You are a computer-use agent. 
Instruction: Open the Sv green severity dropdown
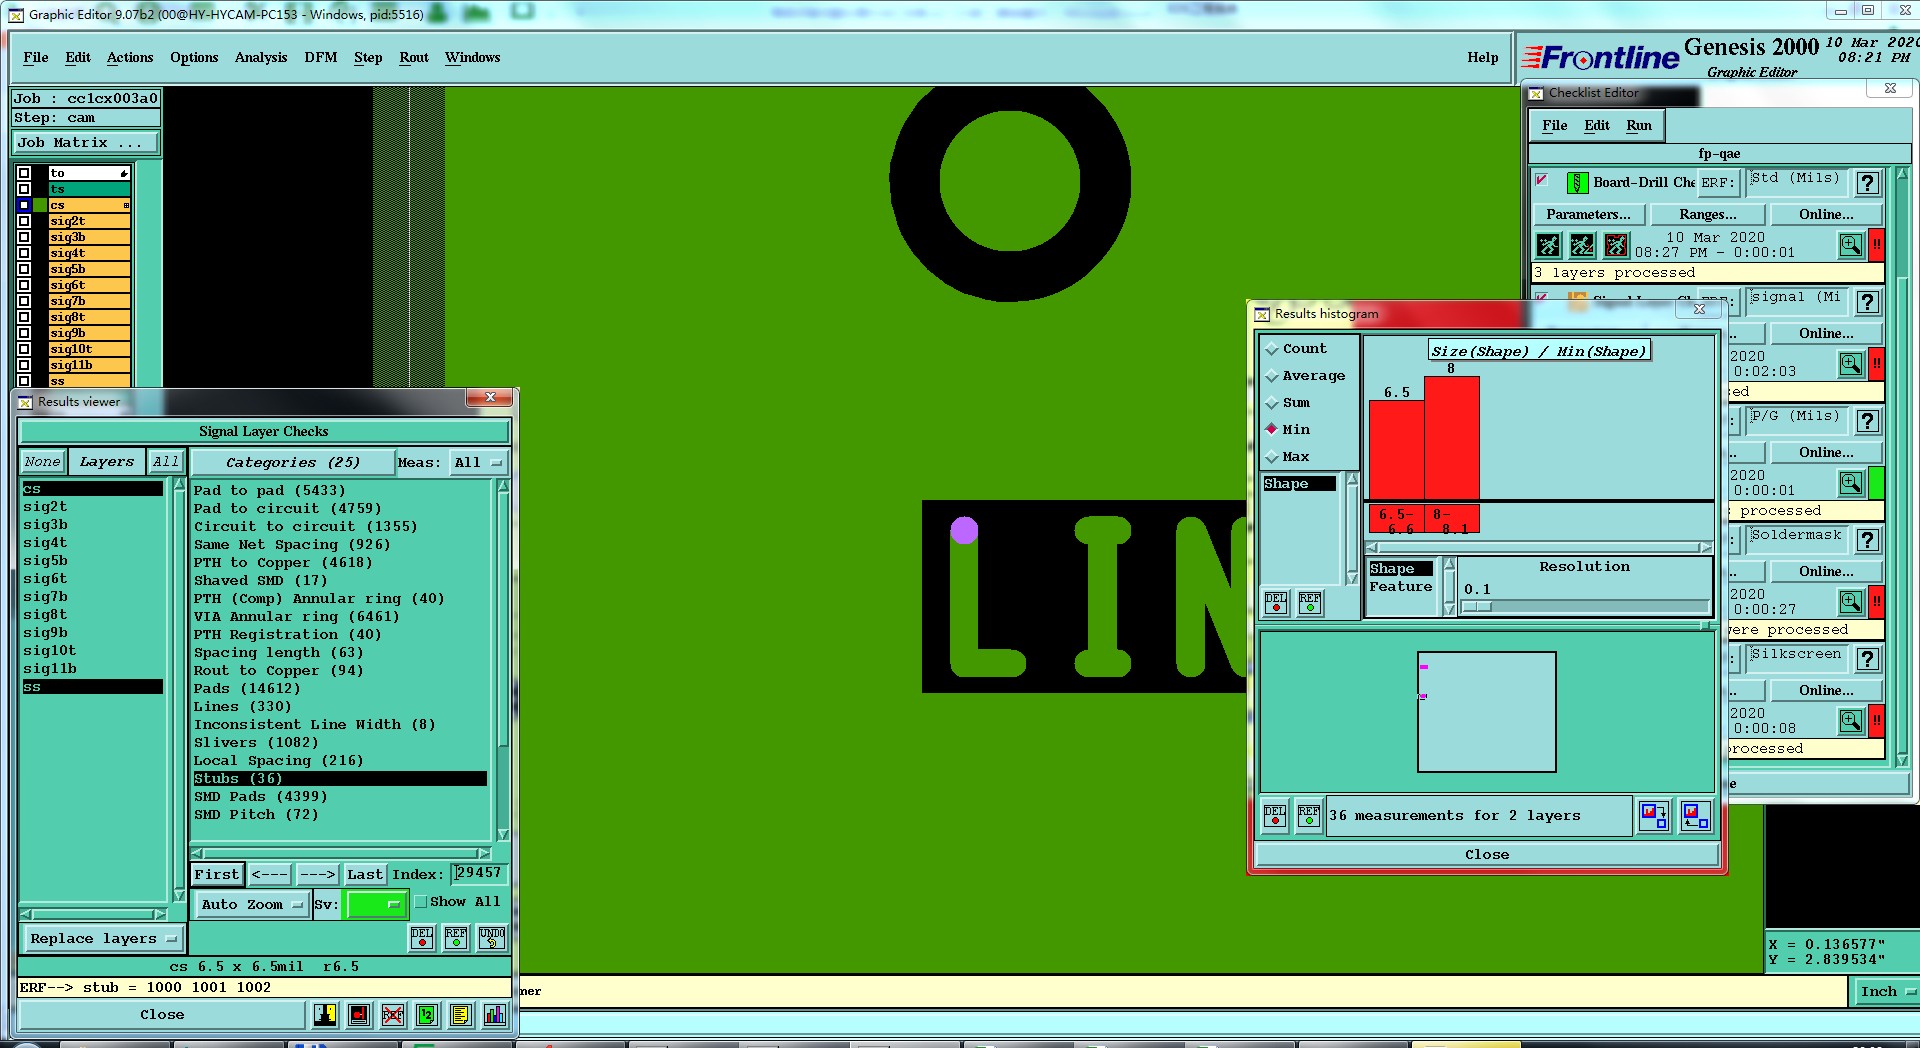click(x=376, y=905)
